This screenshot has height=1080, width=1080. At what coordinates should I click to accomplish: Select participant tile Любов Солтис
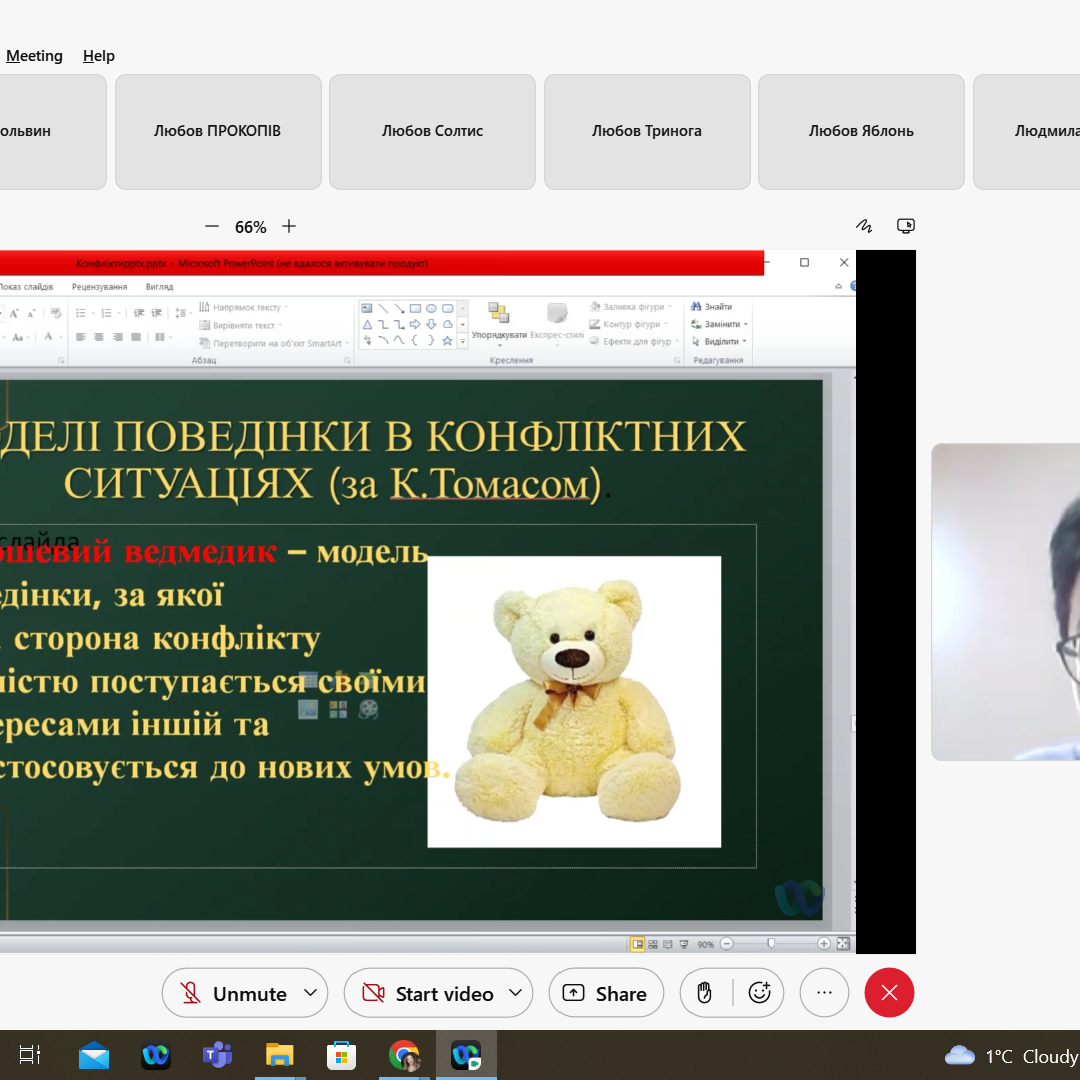(x=433, y=132)
